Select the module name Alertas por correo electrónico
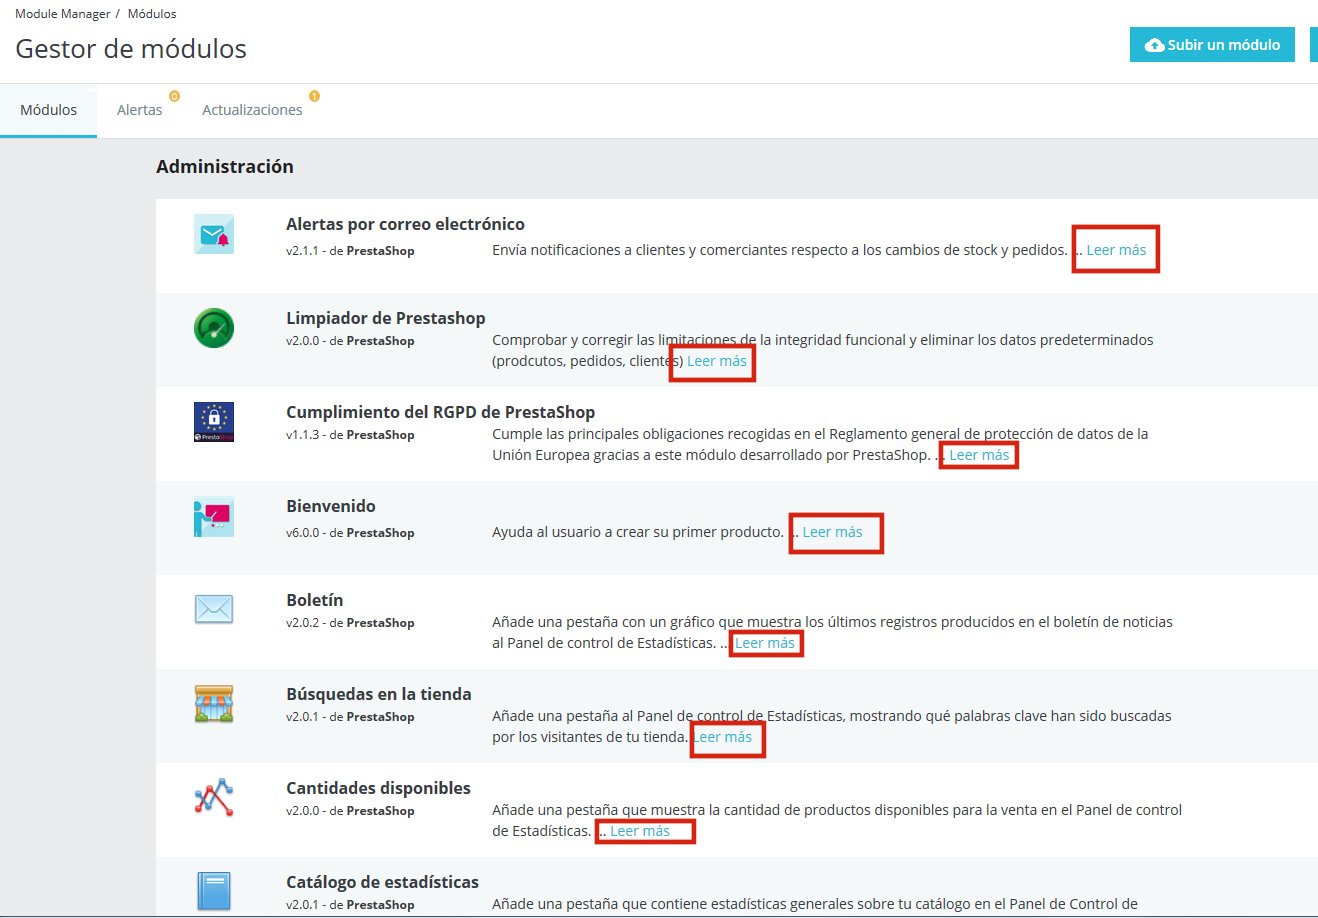Screen dimensions: 1318x918 pos(405,224)
